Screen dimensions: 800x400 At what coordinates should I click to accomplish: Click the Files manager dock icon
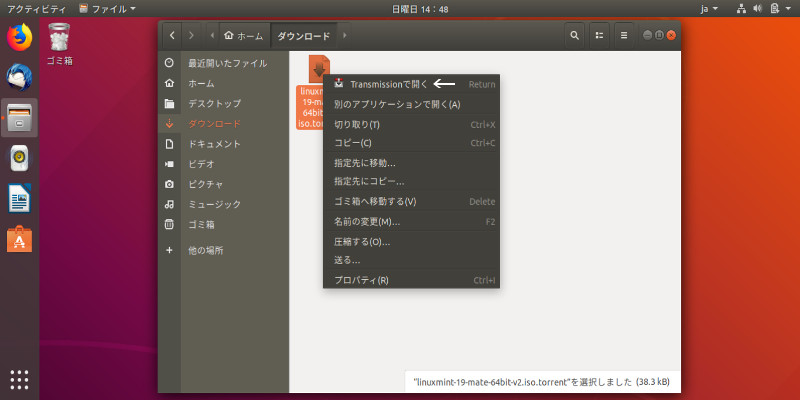[19, 118]
